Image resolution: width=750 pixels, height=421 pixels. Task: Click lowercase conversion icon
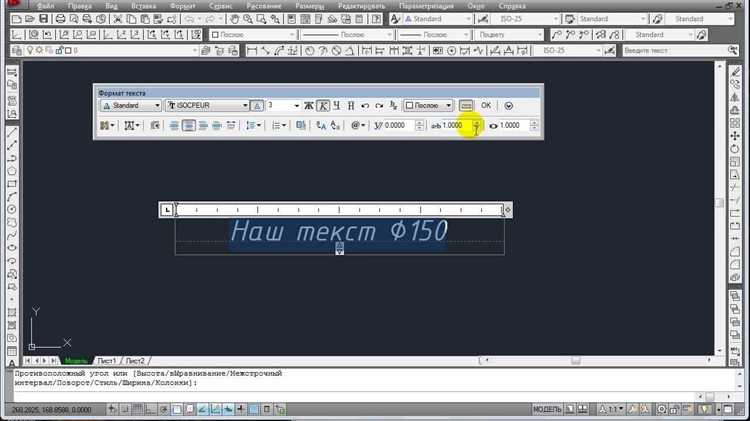335,125
